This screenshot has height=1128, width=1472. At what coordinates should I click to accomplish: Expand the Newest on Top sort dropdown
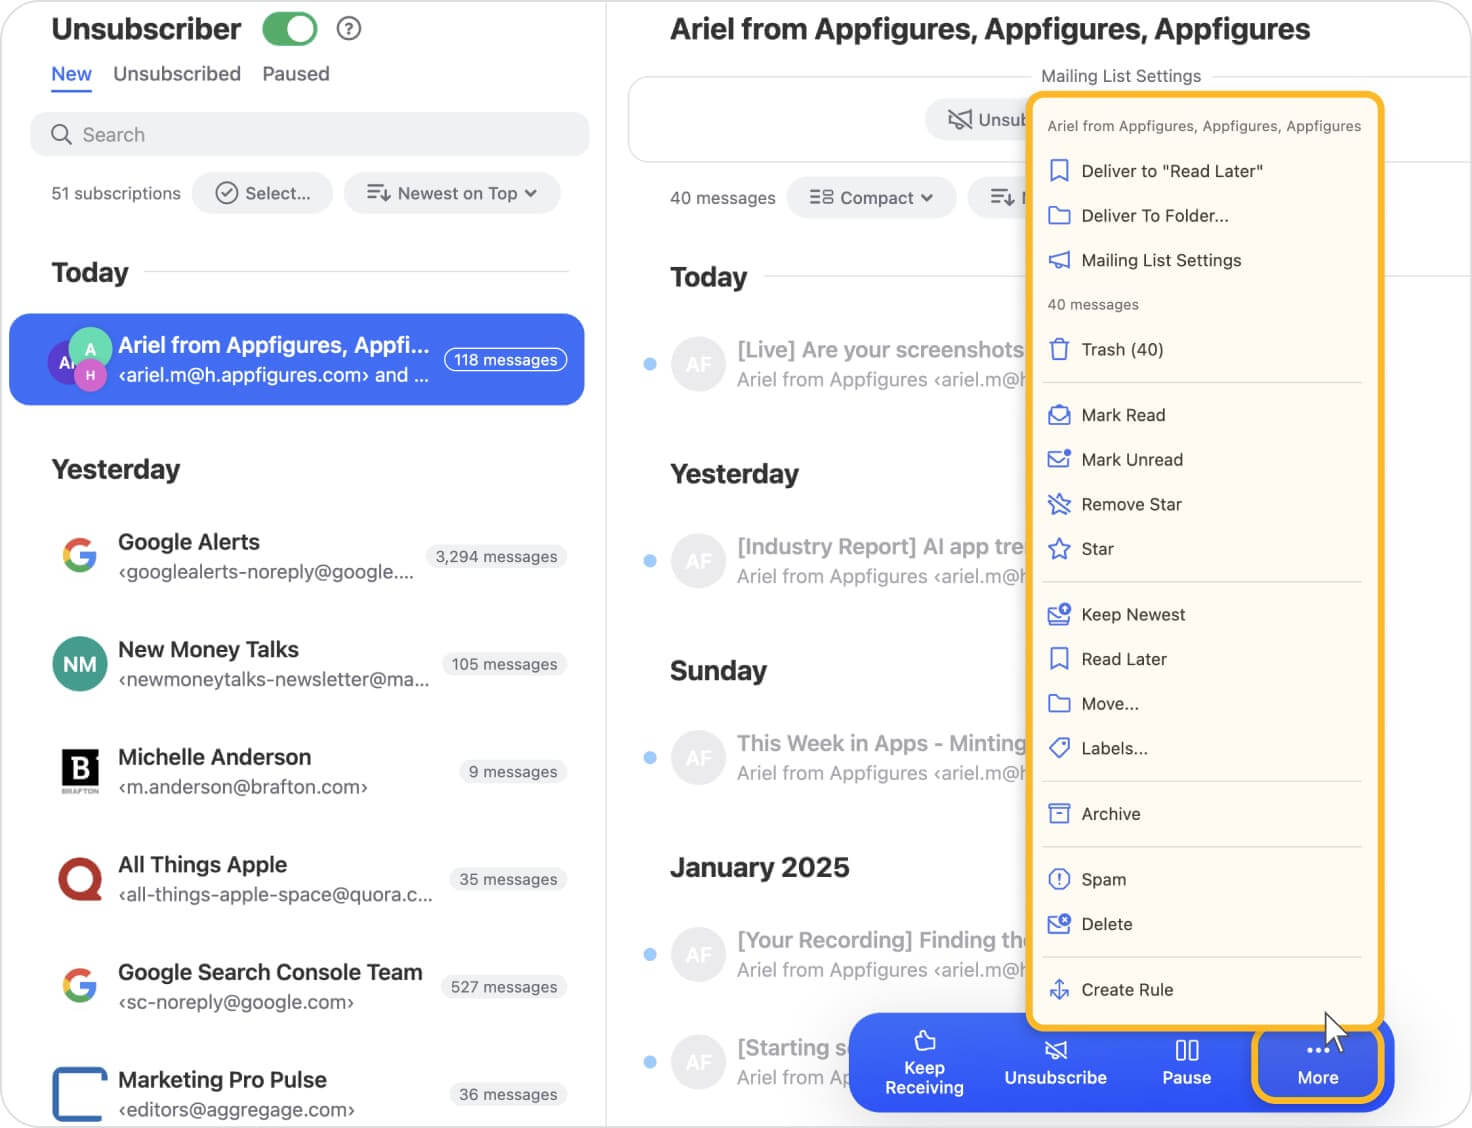click(x=451, y=193)
